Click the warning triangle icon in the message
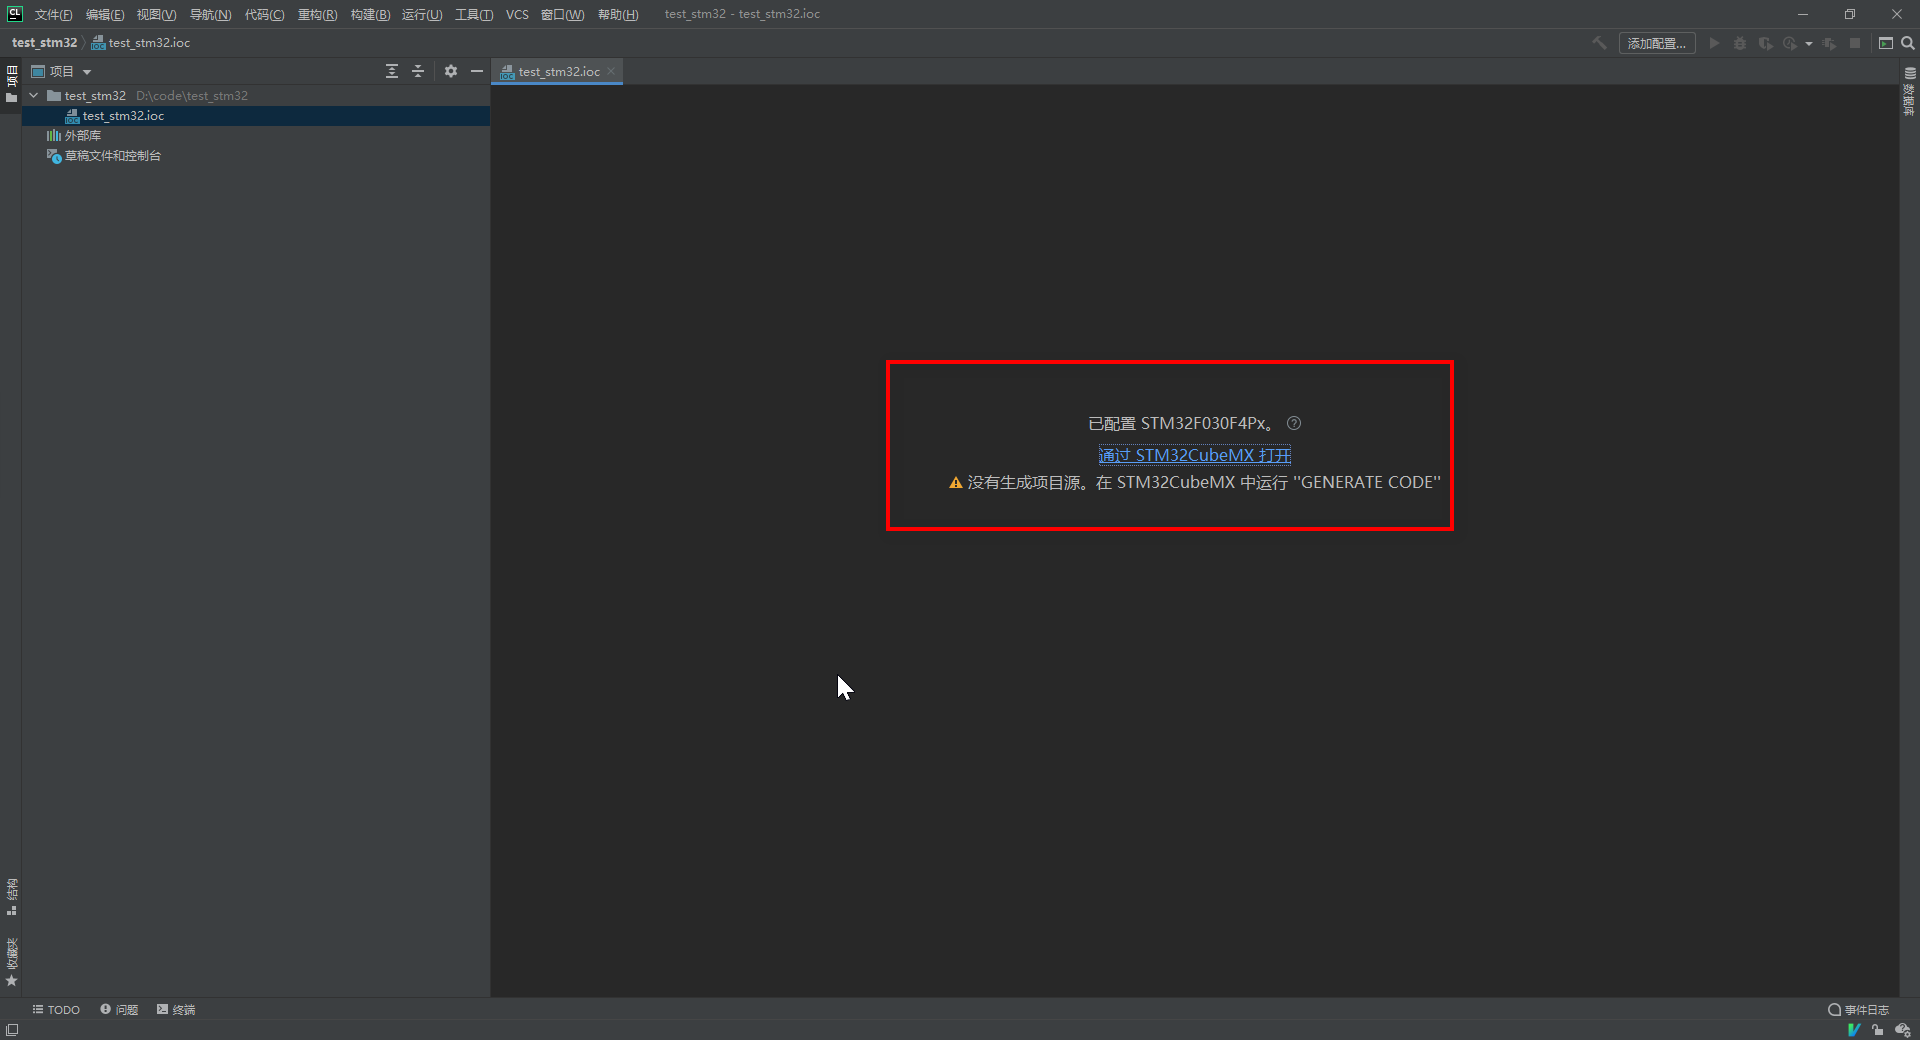Image resolution: width=1920 pixels, height=1040 pixels. (955, 482)
